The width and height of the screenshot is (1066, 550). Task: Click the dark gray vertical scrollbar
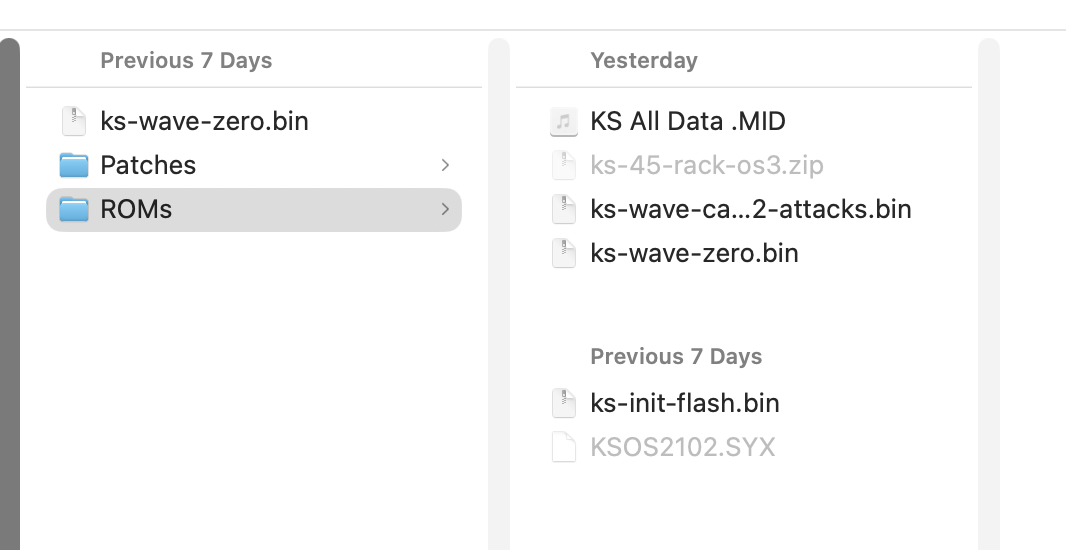coord(10,294)
